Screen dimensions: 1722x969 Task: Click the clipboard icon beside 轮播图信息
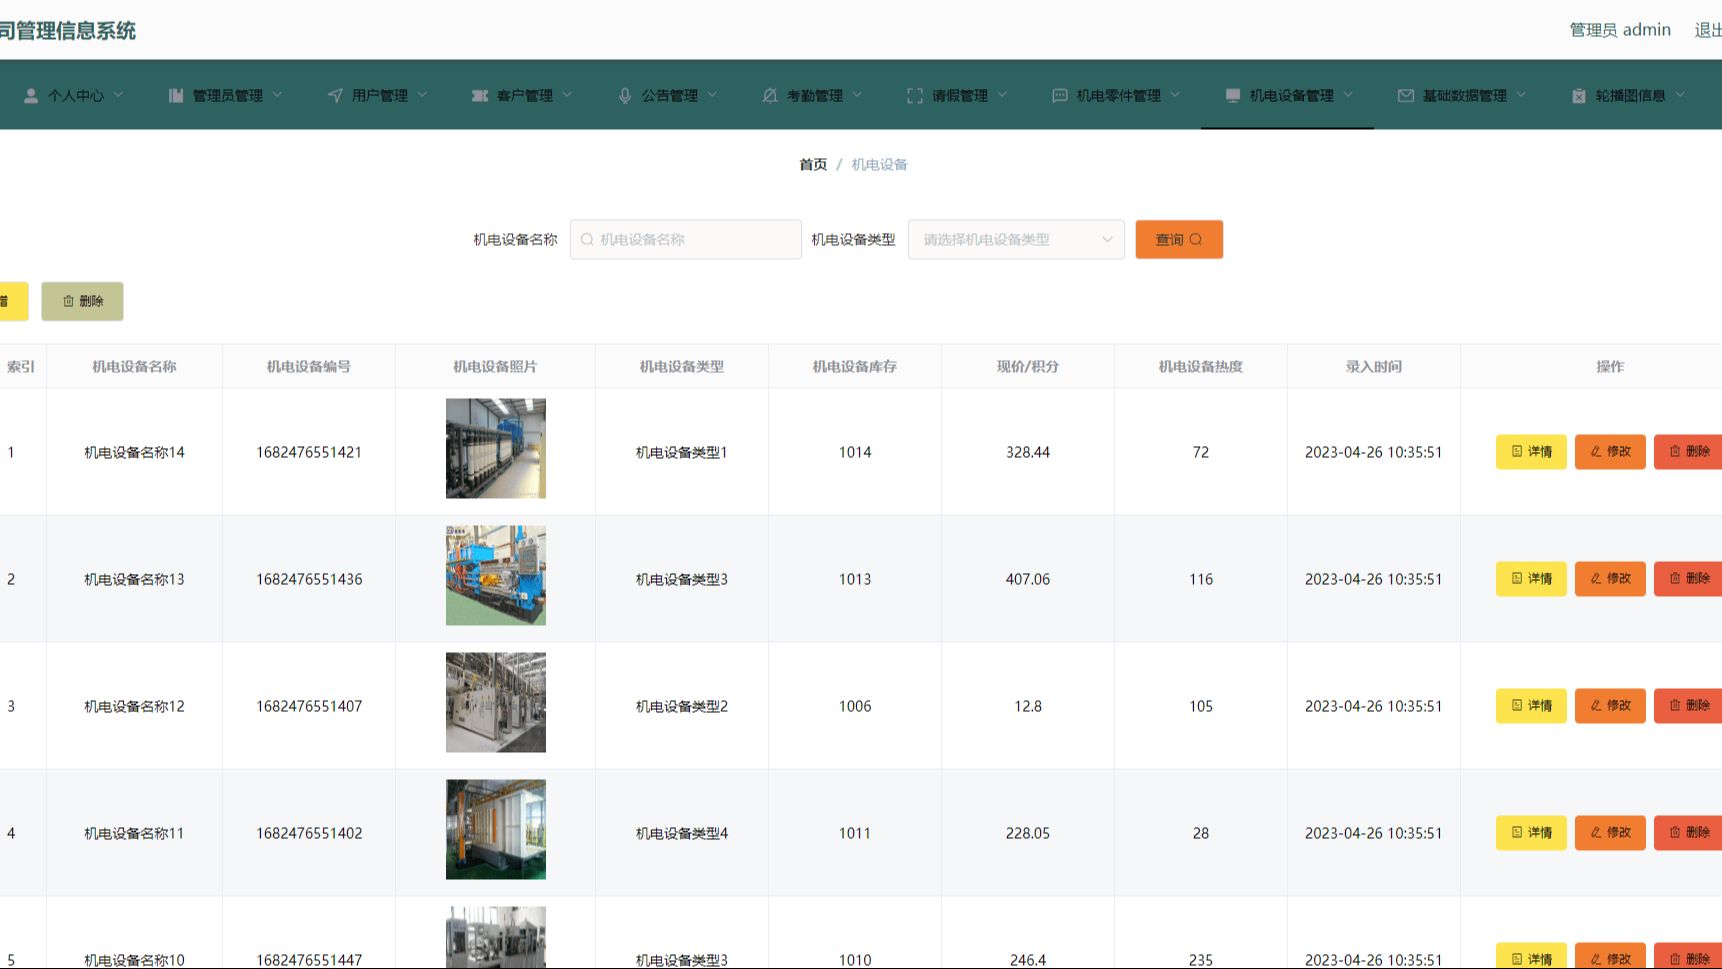(x=1579, y=95)
